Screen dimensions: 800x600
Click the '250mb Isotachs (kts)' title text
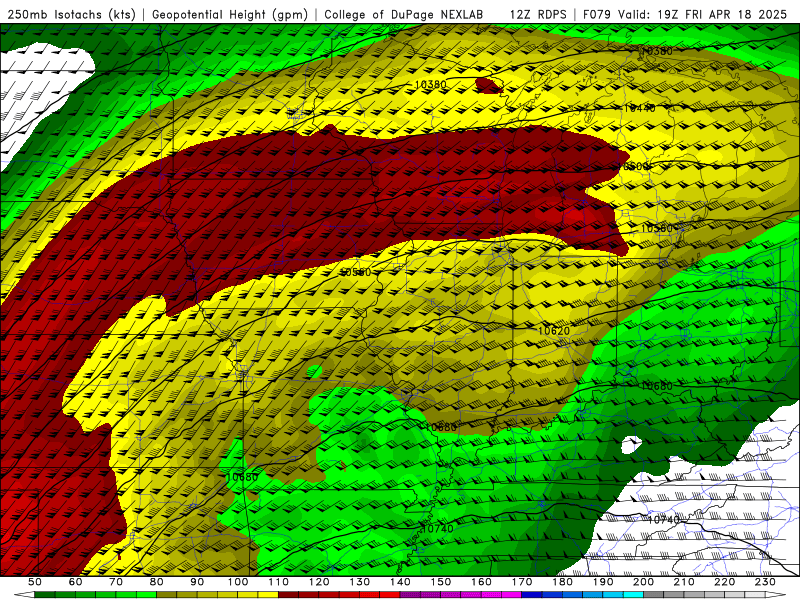(72, 14)
